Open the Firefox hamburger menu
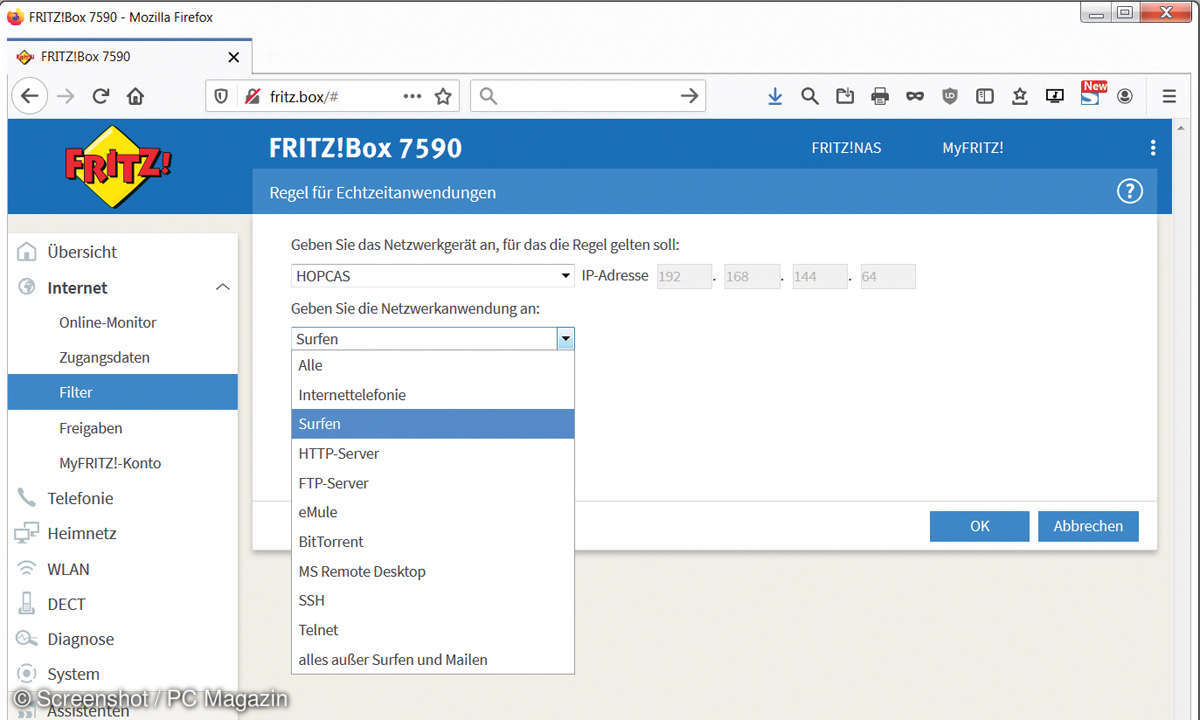1200x720 pixels. click(1169, 96)
